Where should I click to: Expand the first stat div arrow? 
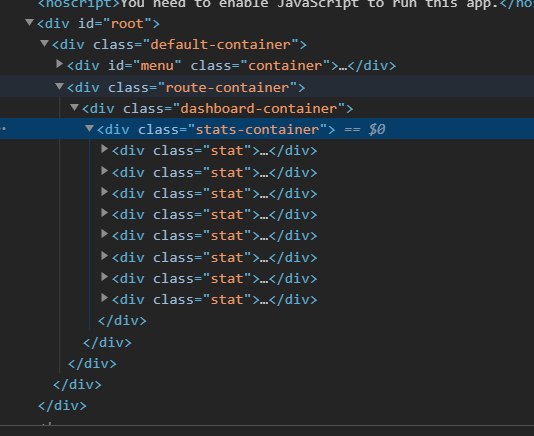pos(105,149)
